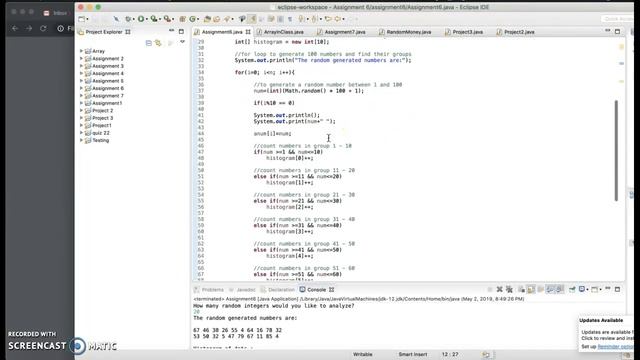Click the Skip All Breakpoints icon

(117, 19)
